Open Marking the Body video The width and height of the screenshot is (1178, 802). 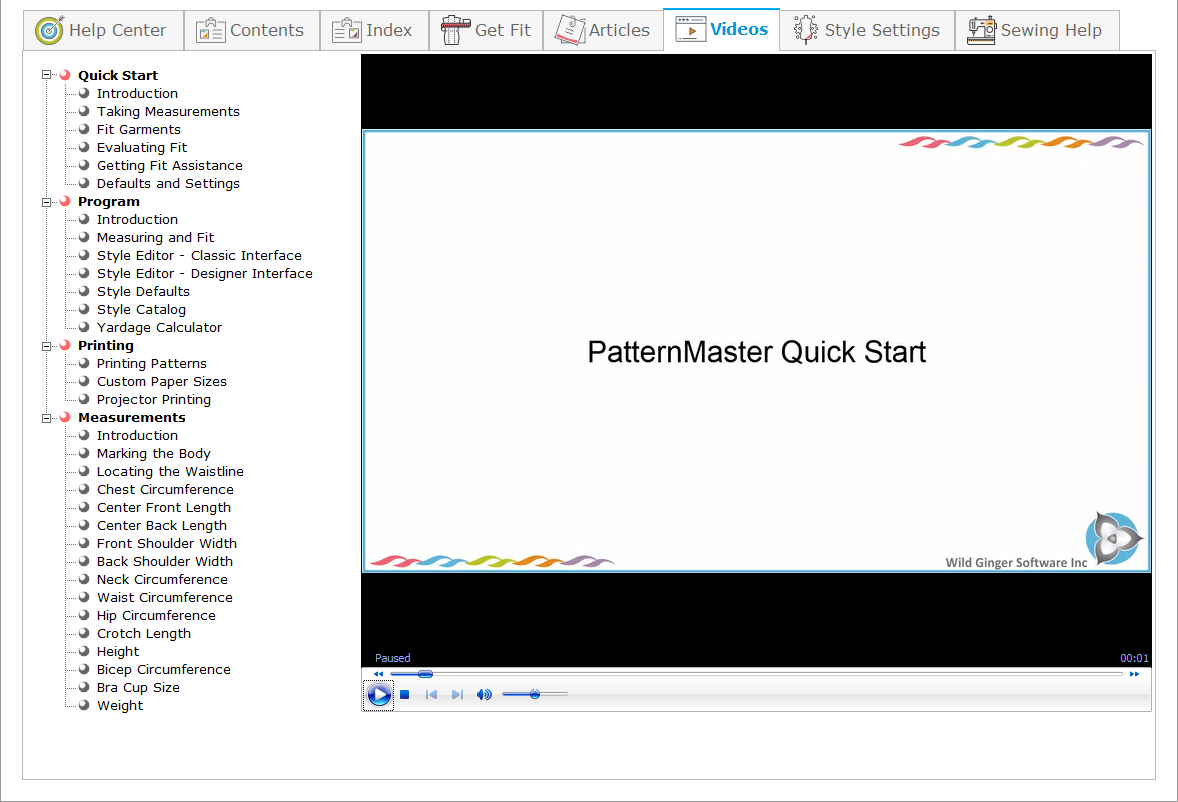tap(154, 454)
